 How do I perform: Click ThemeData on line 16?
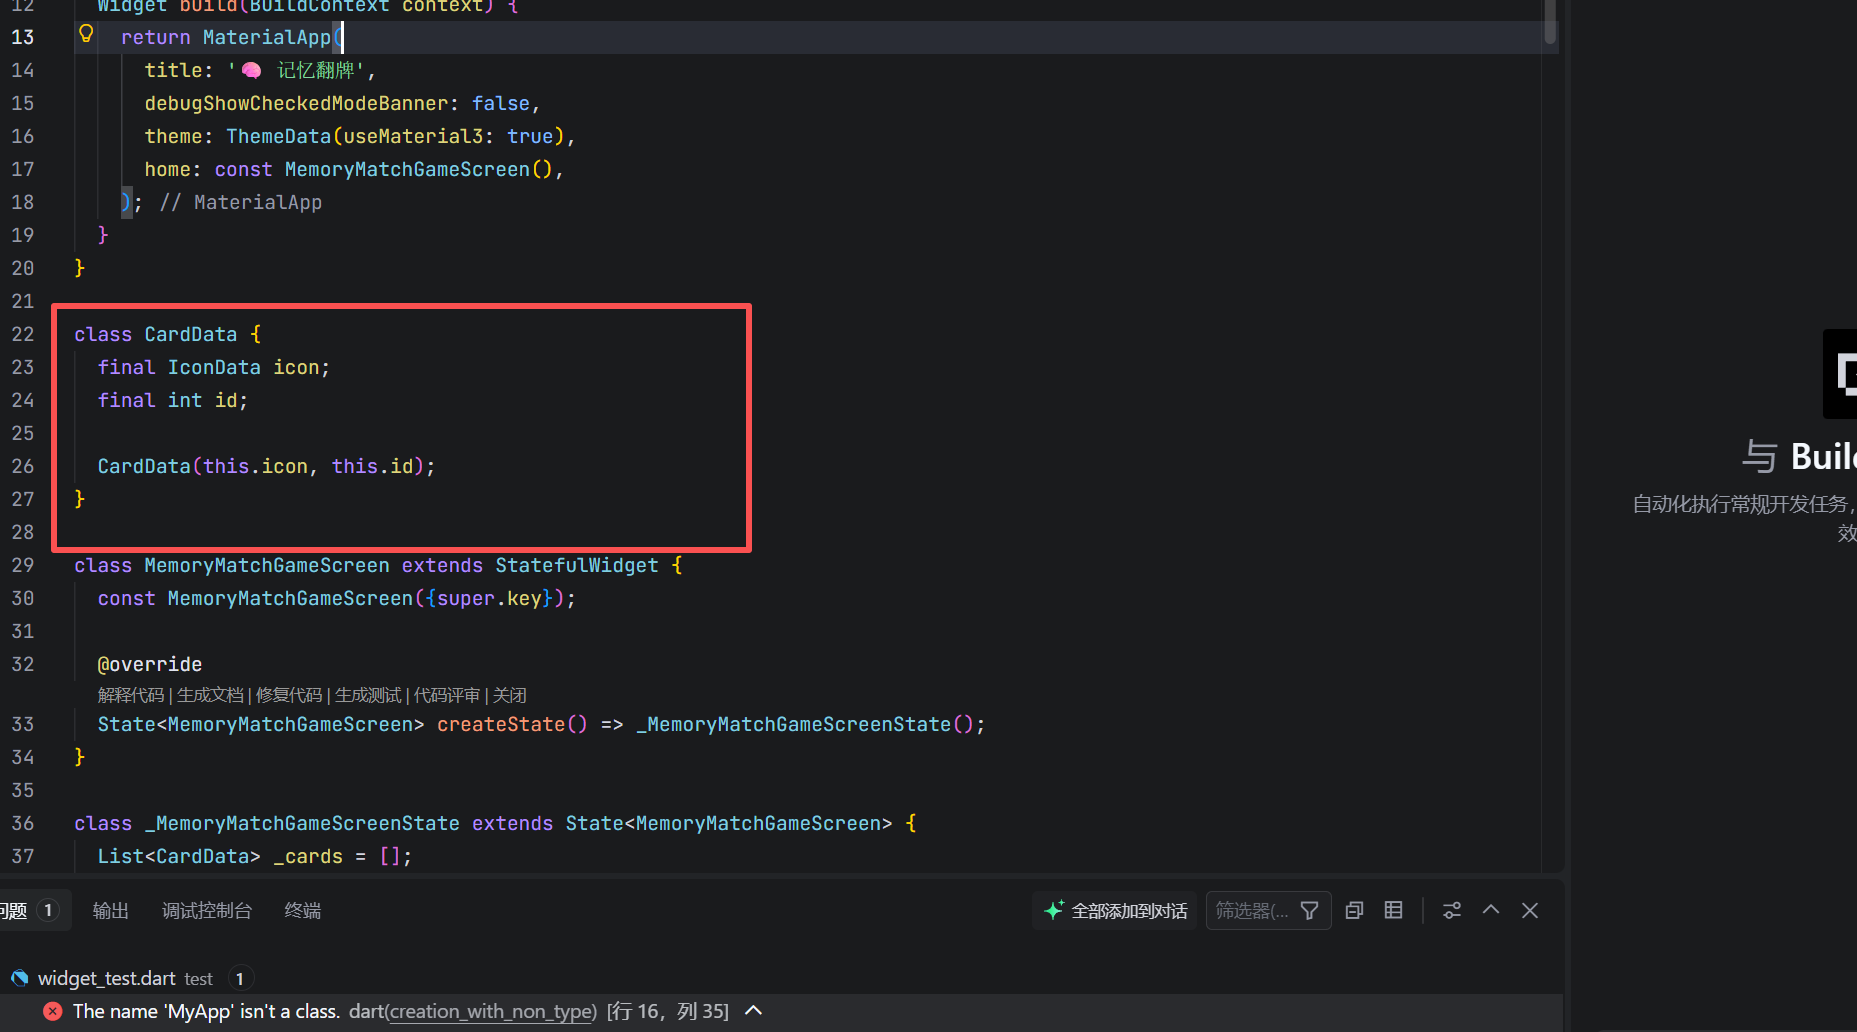pos(278,136)
